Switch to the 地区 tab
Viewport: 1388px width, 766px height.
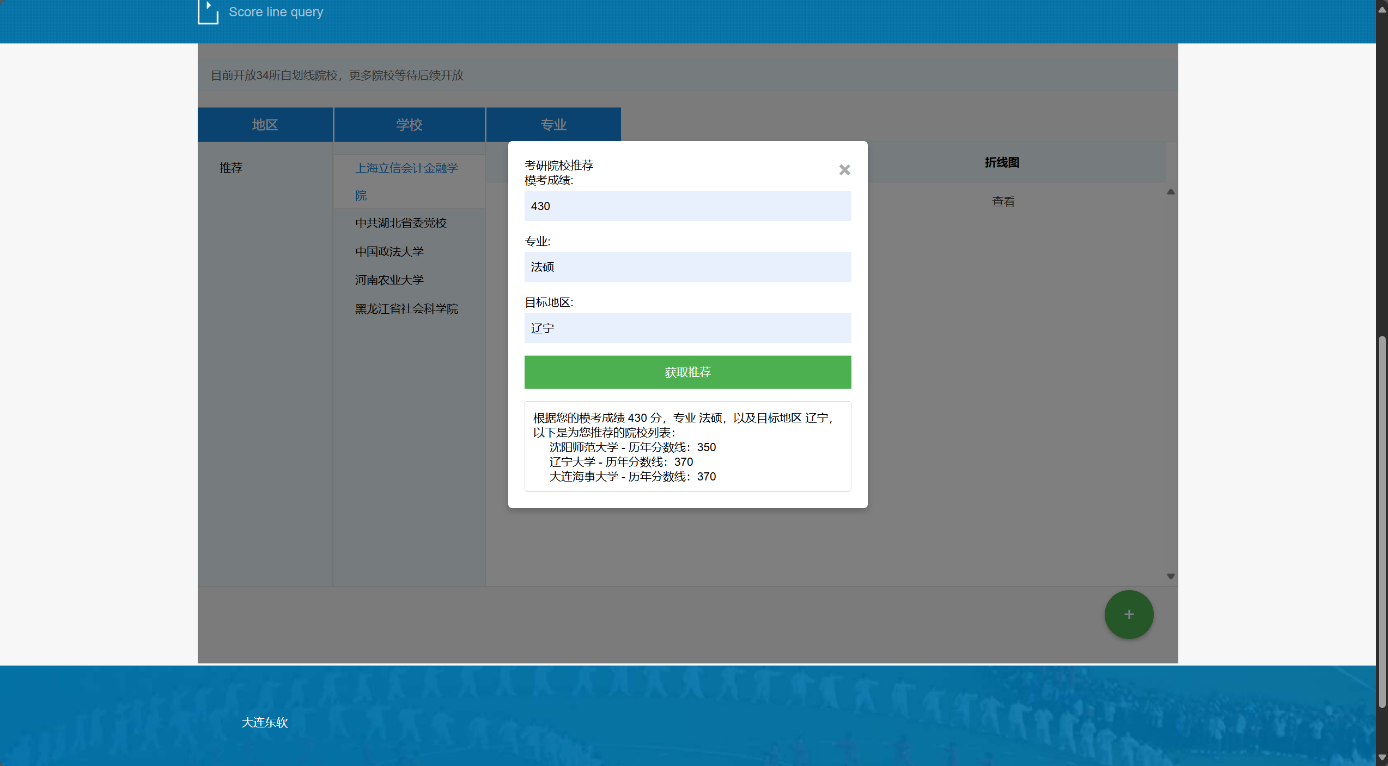point(265,125)
